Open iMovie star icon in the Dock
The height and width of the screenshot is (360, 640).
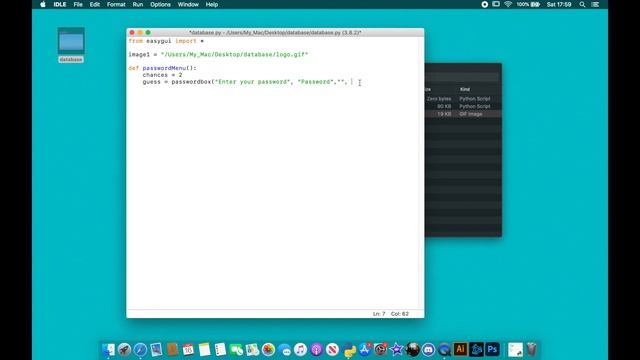(x=396, y=349)
